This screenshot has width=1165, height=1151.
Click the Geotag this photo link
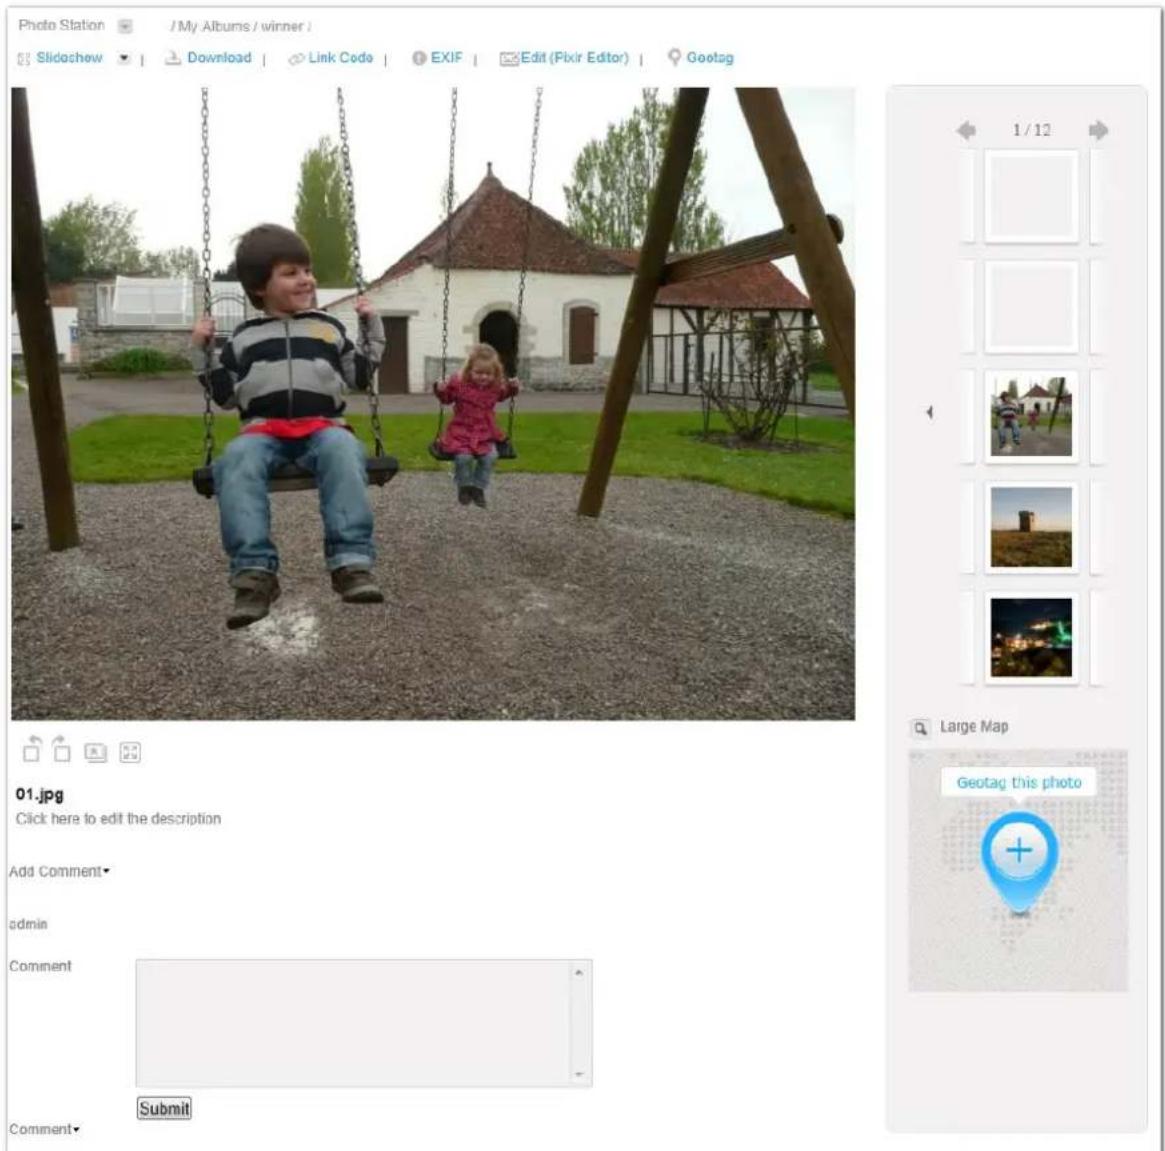[x=1019, y=782]
